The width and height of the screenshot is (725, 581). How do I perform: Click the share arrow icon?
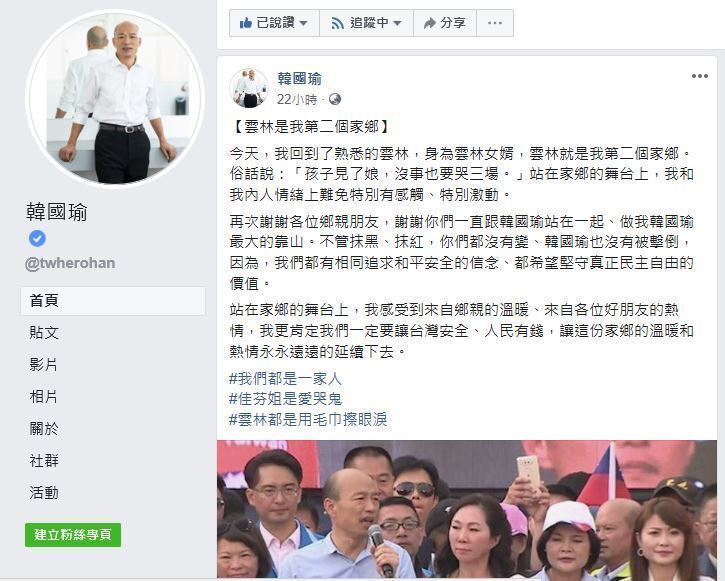pyautogui.click(x=430, y=23)
